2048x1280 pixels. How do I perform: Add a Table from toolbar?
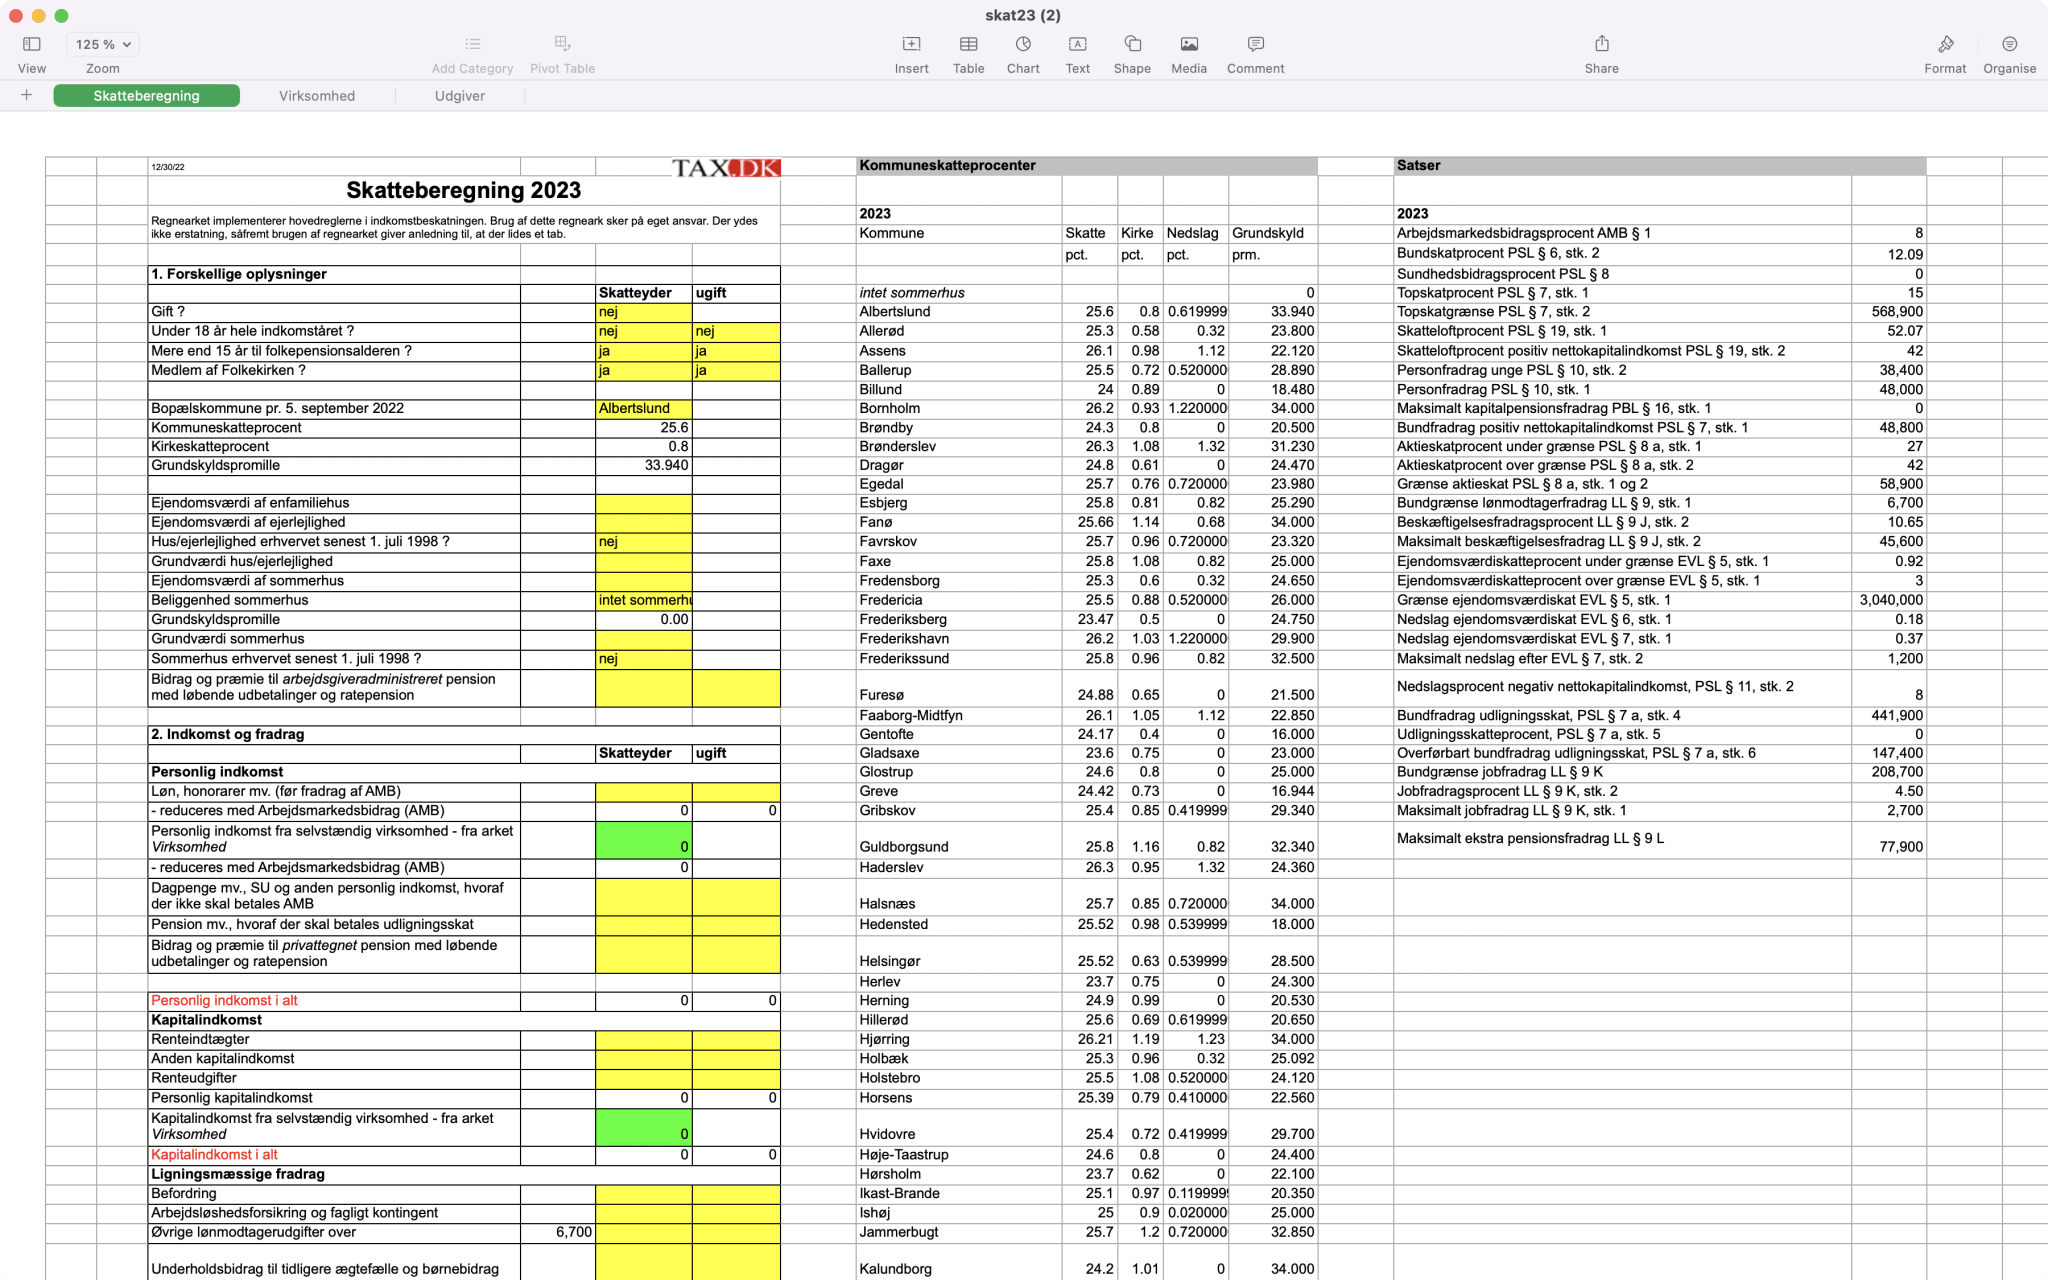coord(968,44)
